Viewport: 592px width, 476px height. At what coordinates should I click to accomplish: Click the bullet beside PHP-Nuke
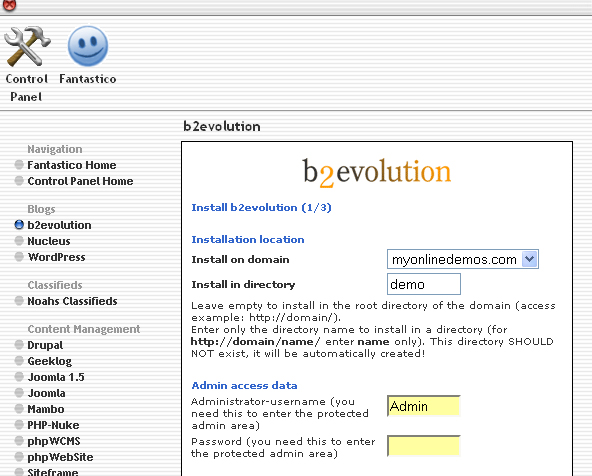click(x=19, y=425)
